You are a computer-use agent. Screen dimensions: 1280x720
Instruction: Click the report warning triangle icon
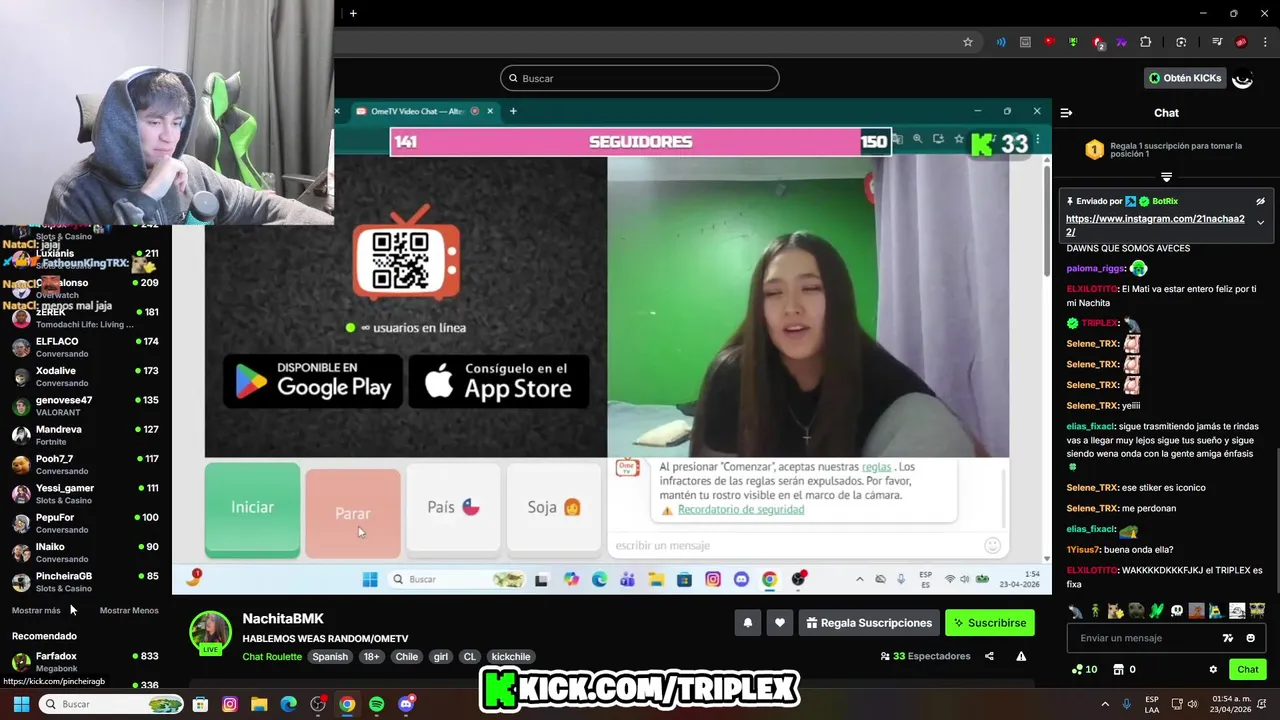[x=1021, y=656]
